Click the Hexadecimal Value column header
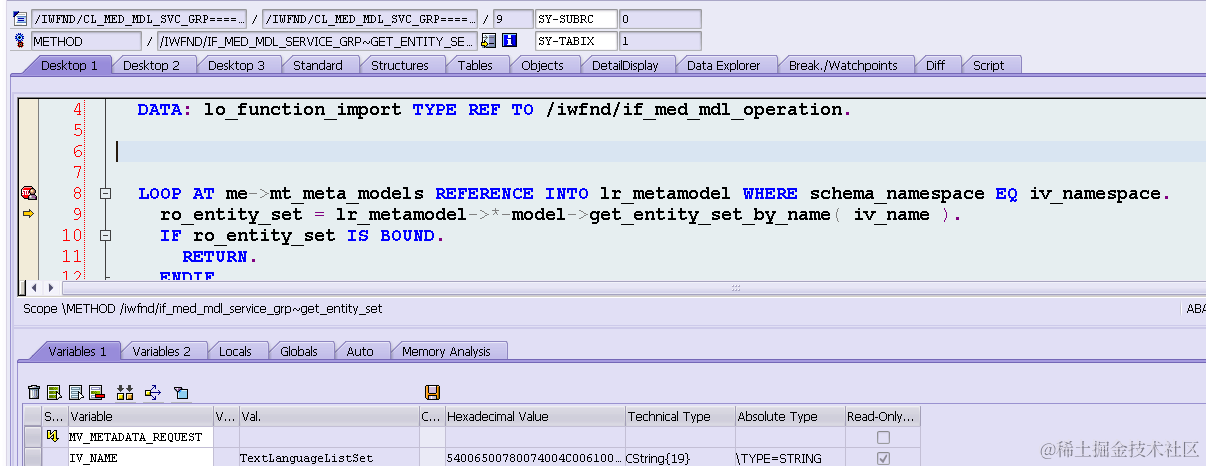Image resolution: width=1206 pixels, height=466 pixels. 534,416
